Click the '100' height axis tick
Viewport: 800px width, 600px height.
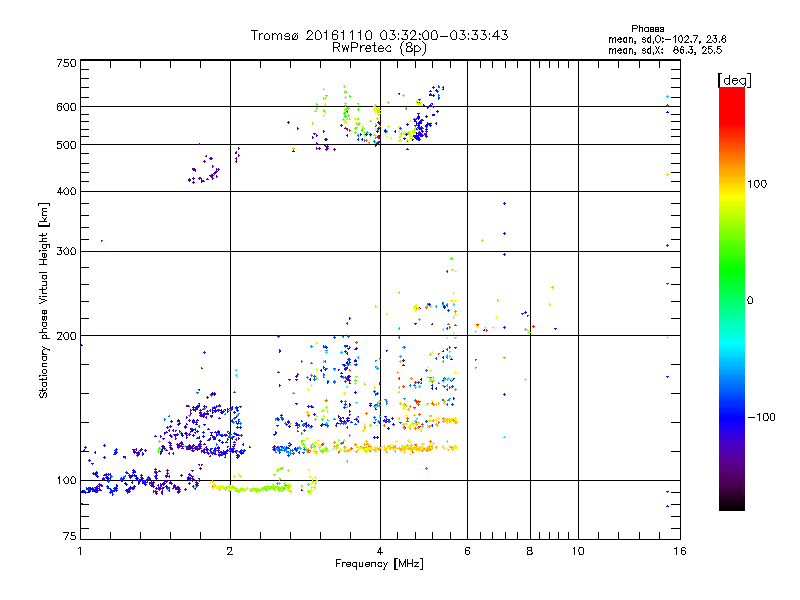coord(66,480)
